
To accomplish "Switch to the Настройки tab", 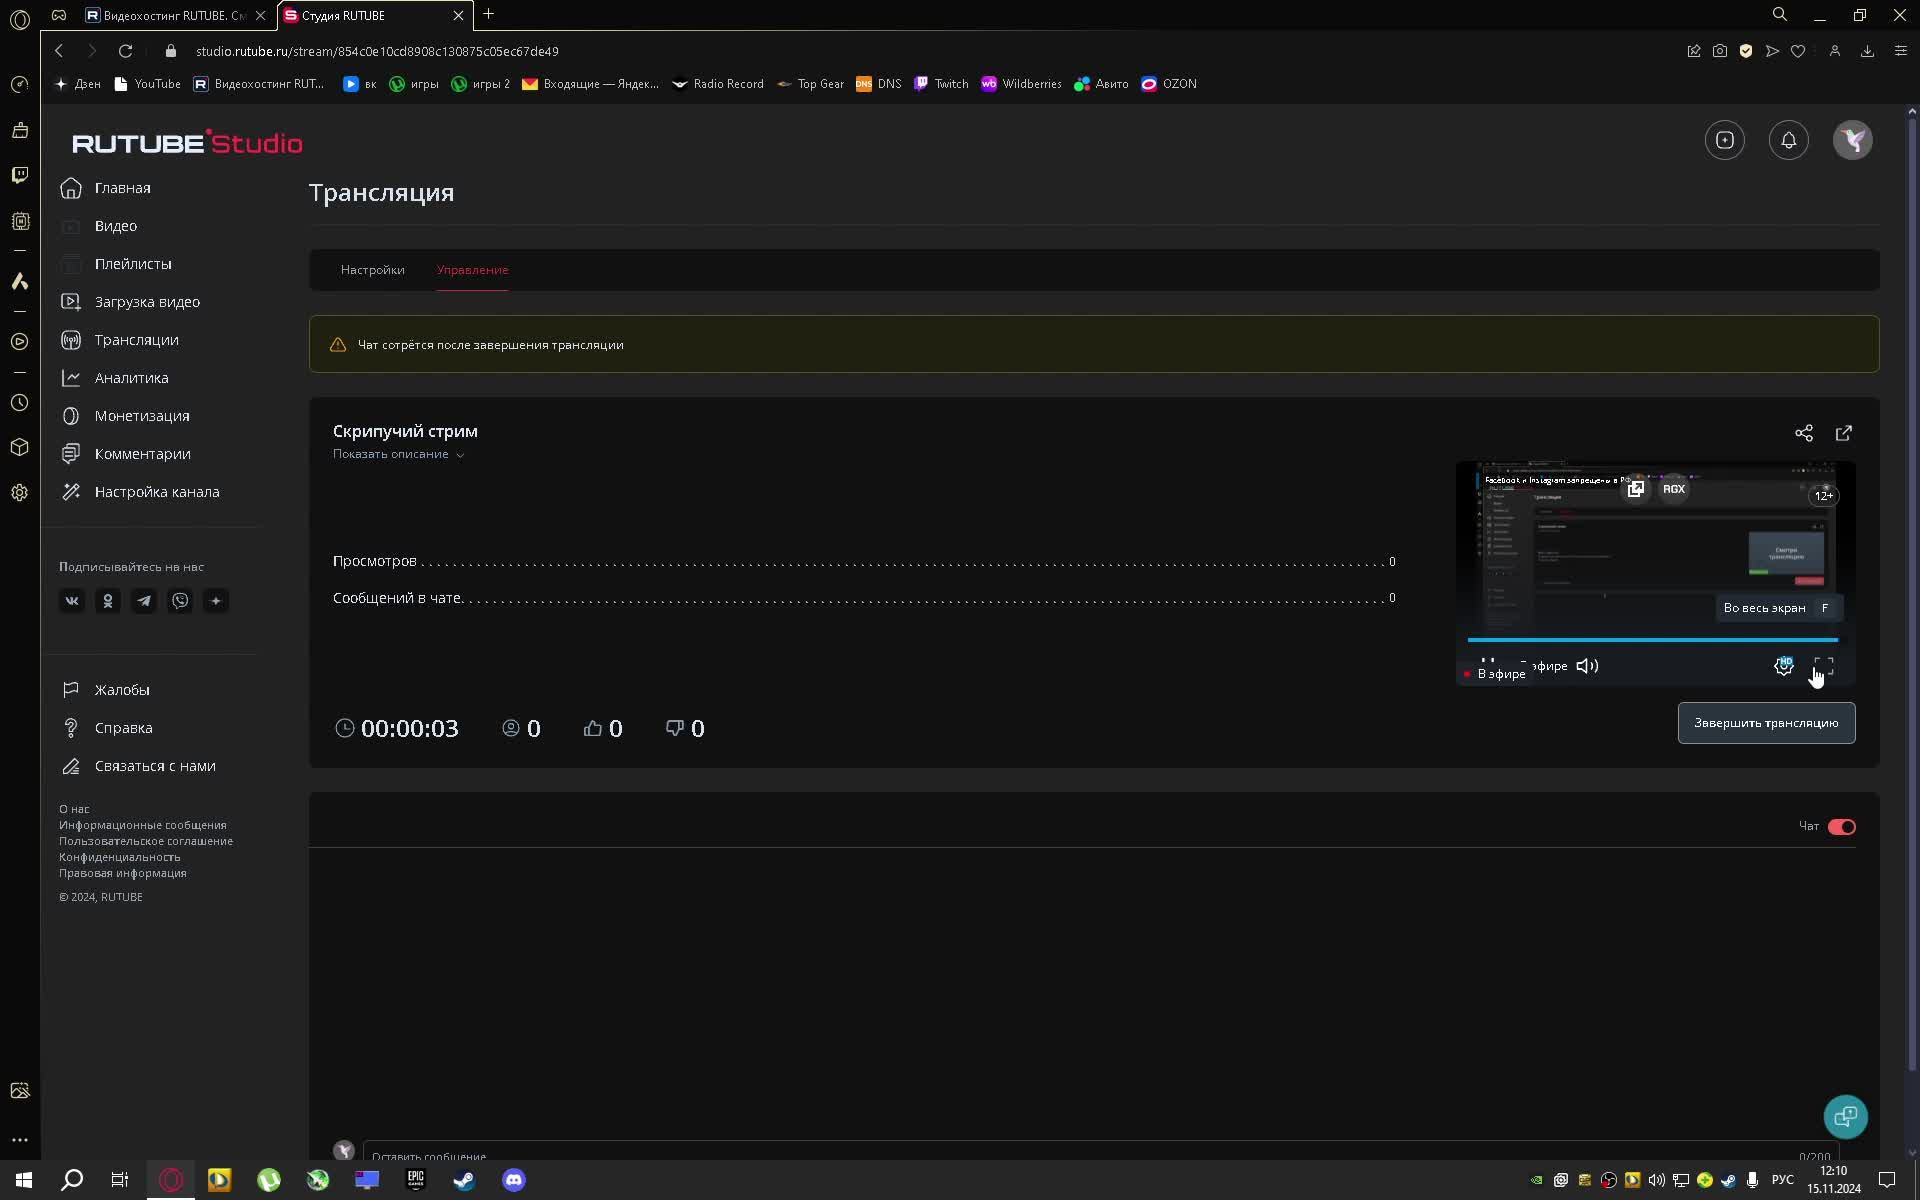I will click(372, 270).
